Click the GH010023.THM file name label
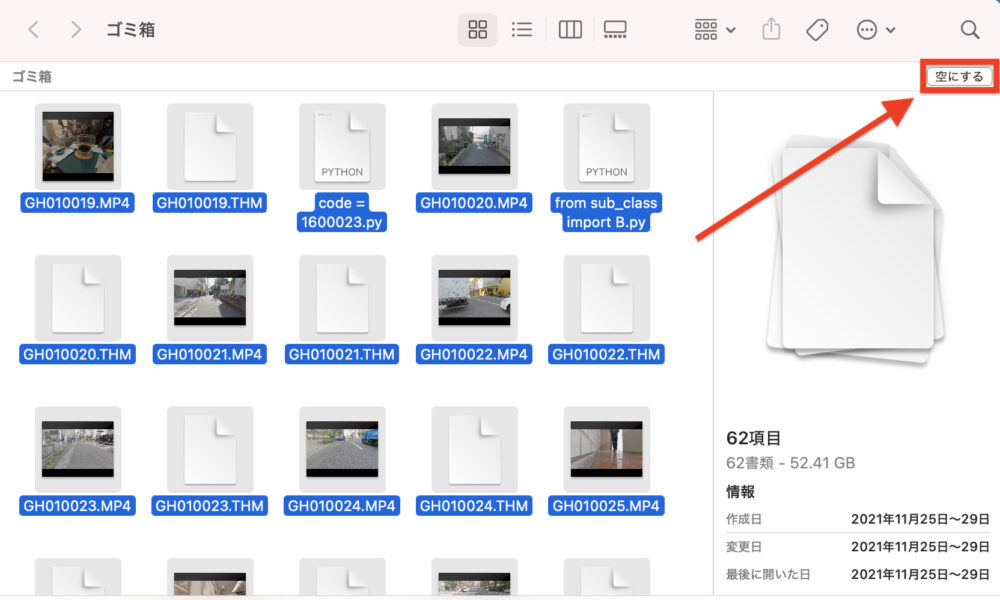This screenshot has height=600, width=1000. (x=210, y=506)
